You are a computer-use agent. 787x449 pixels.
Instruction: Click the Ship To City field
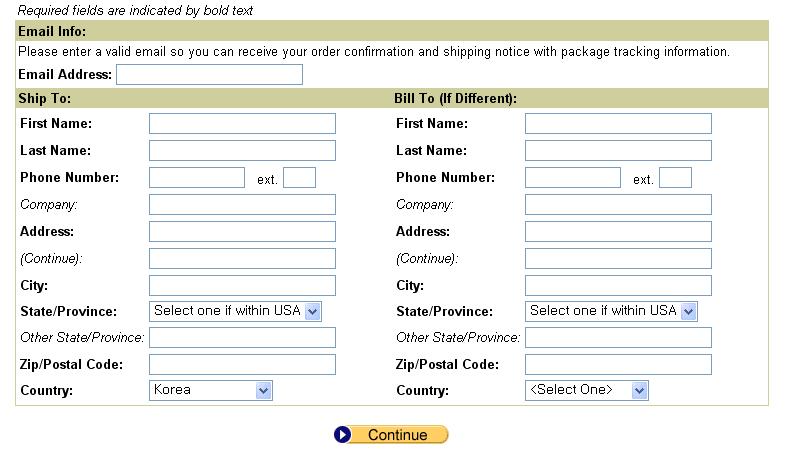tap(242, 285)
